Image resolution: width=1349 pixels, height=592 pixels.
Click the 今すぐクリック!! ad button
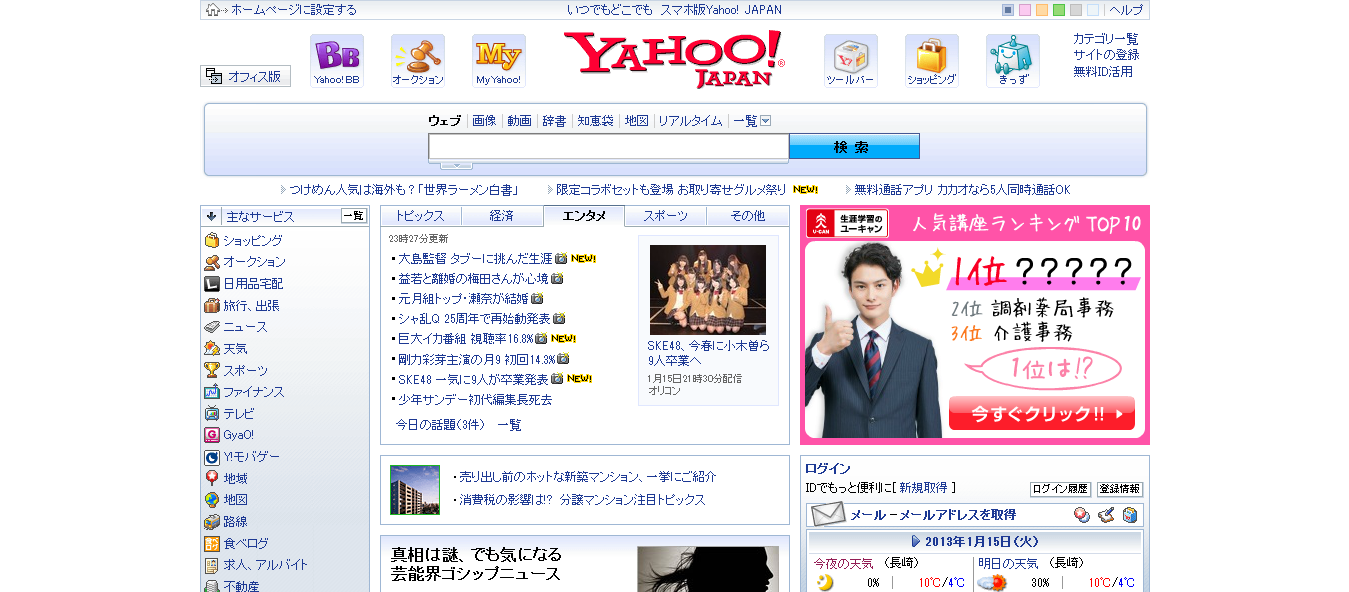point(1042,413)
